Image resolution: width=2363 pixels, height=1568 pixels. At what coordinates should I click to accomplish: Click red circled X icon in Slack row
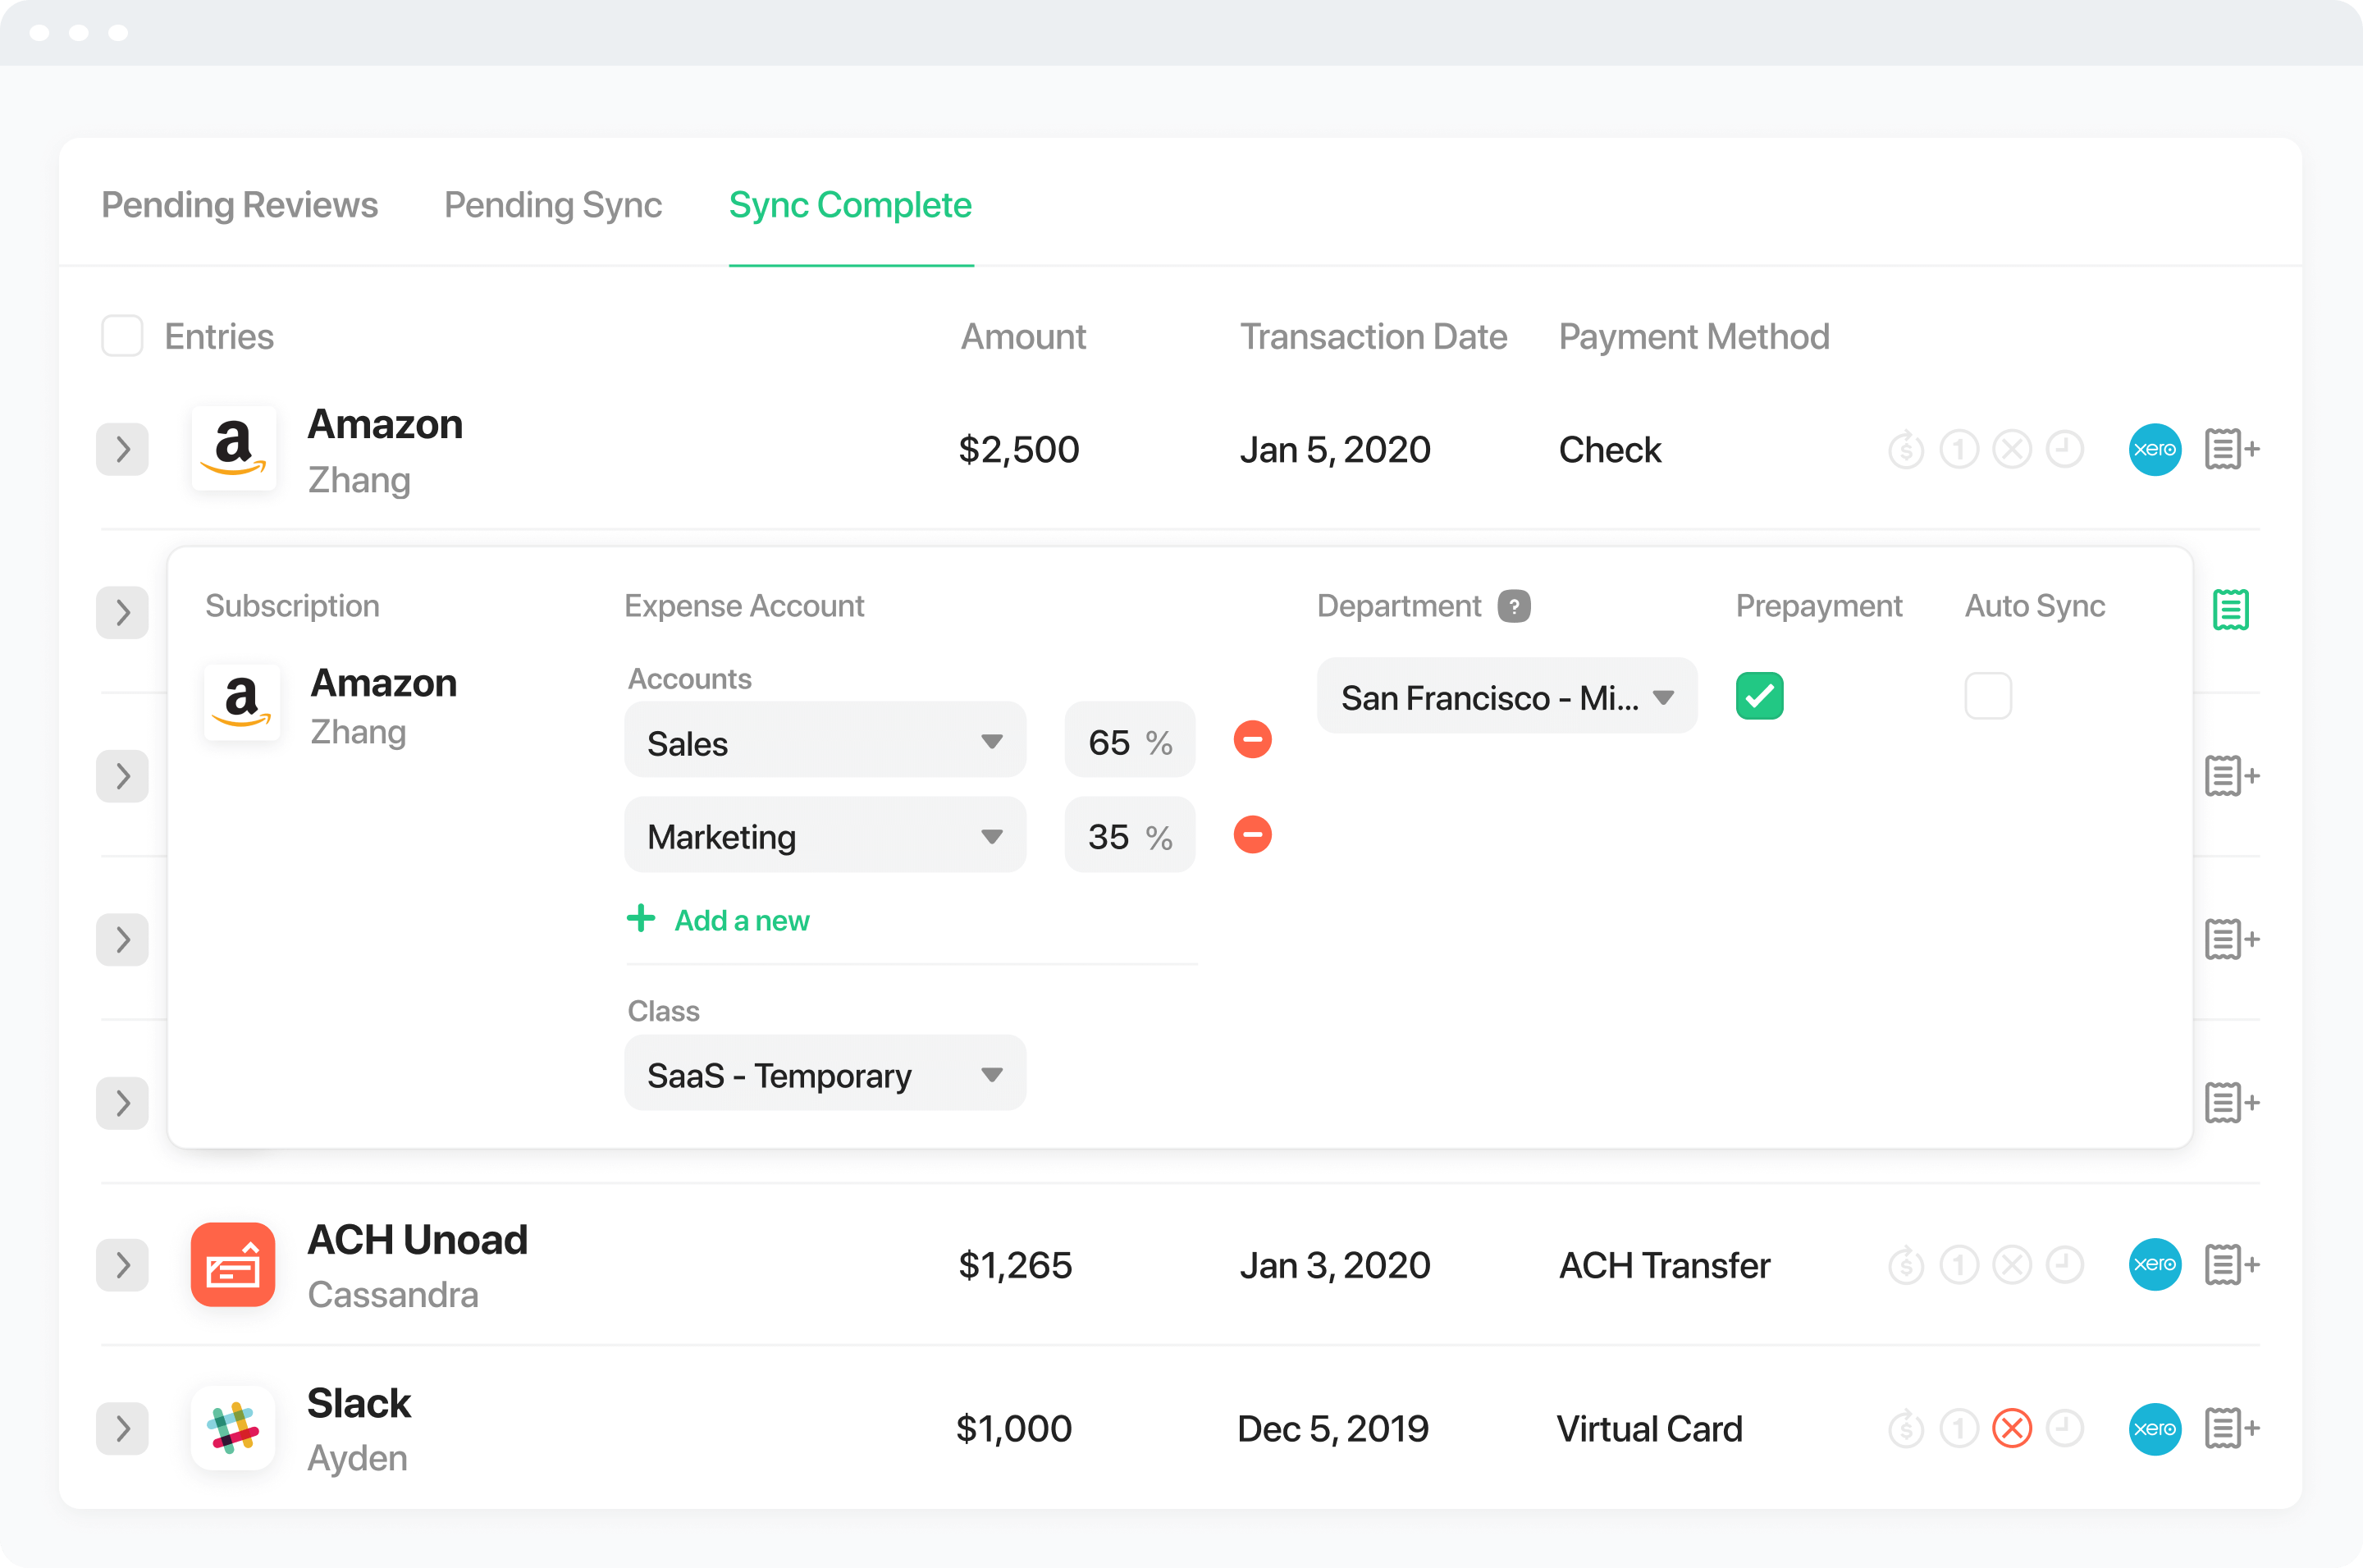2011,1428
